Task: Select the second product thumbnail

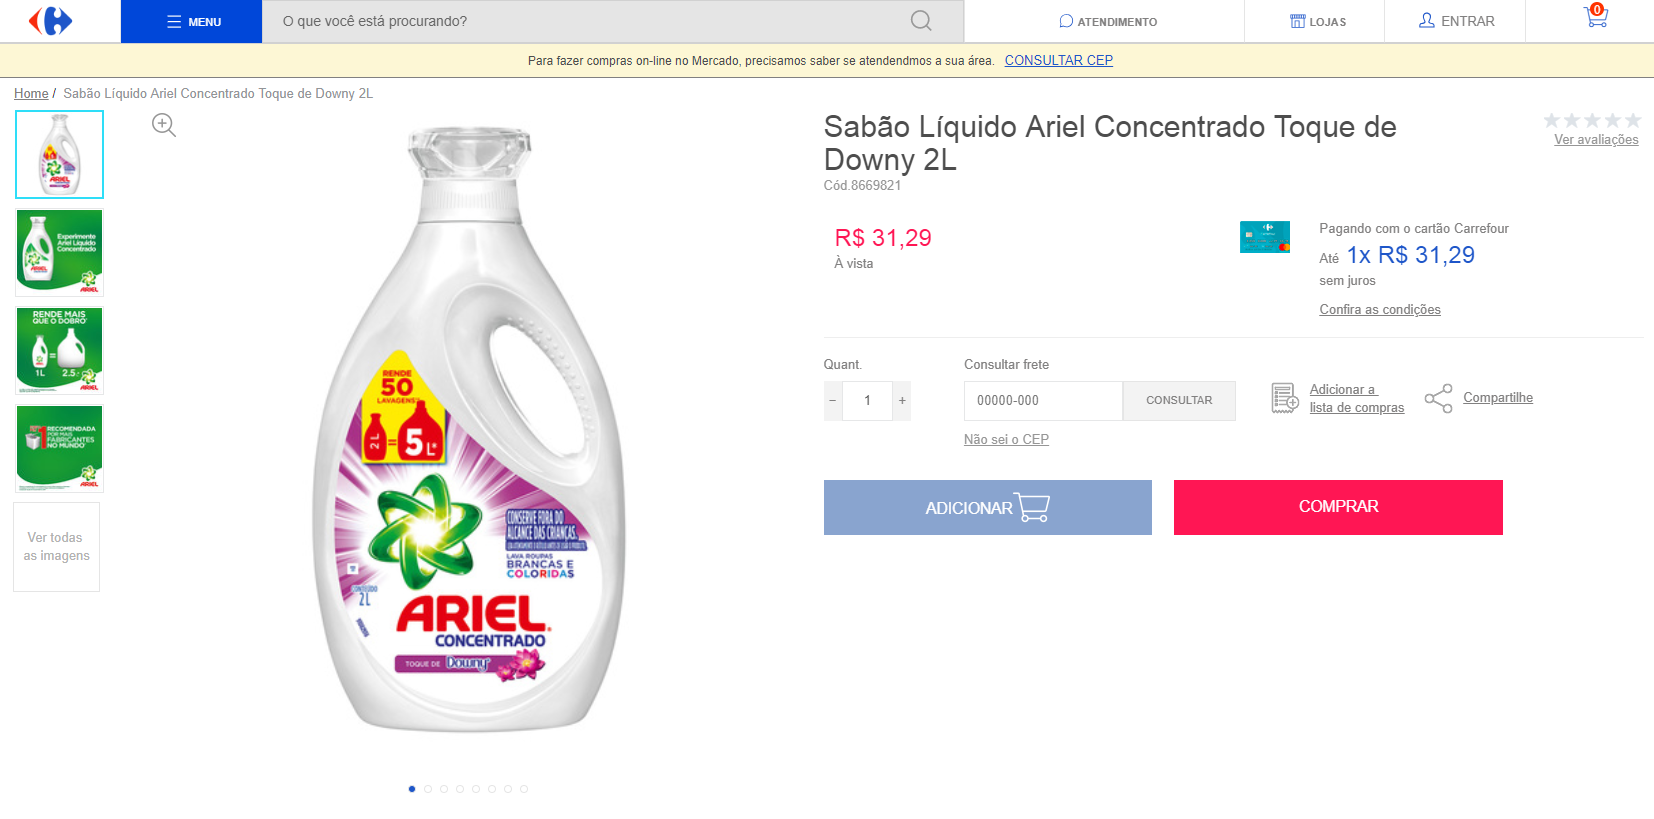Action: click(x=59, y=252)
